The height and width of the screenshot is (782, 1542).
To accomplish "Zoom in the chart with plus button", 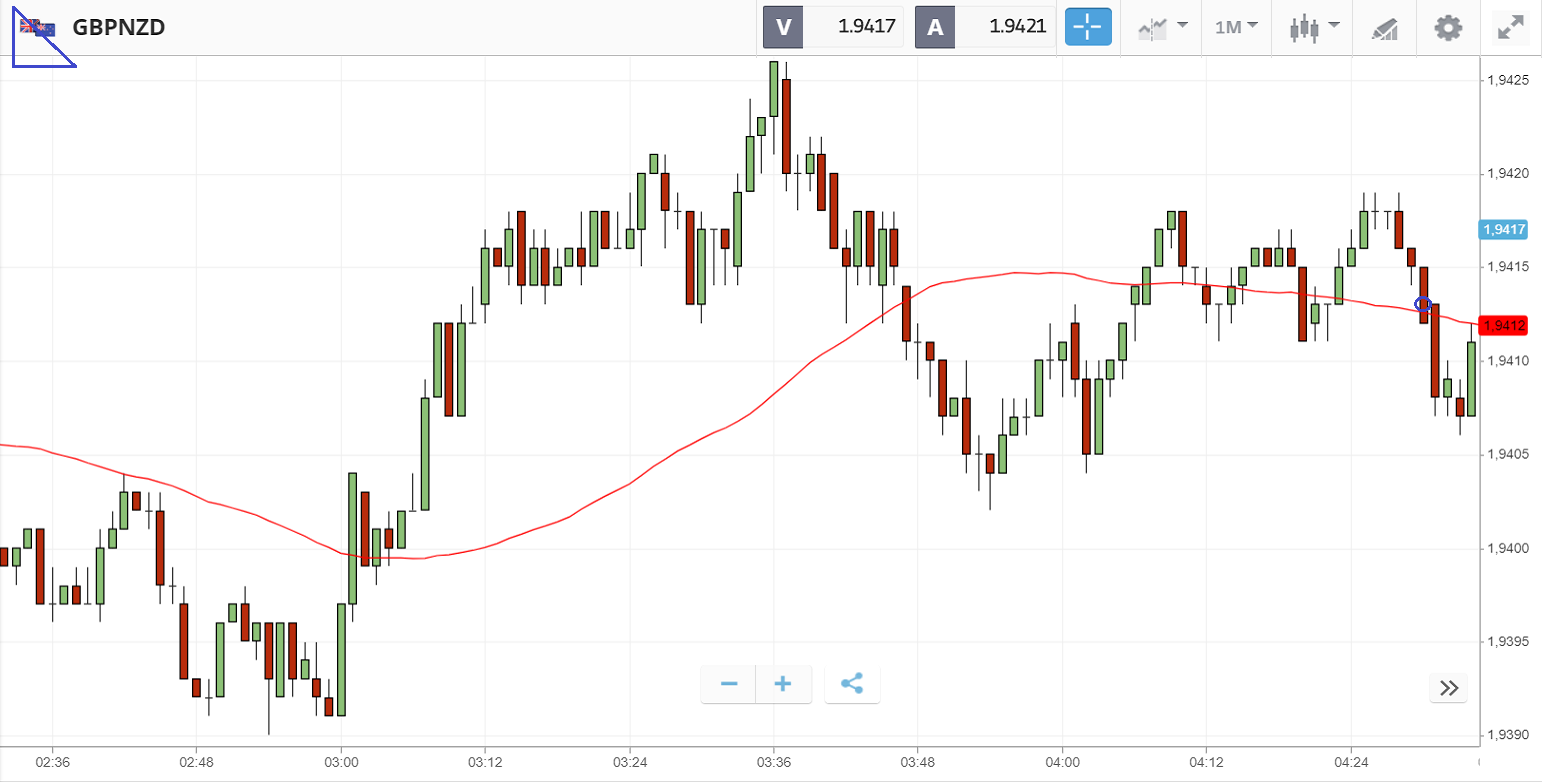I will [783, 684].
